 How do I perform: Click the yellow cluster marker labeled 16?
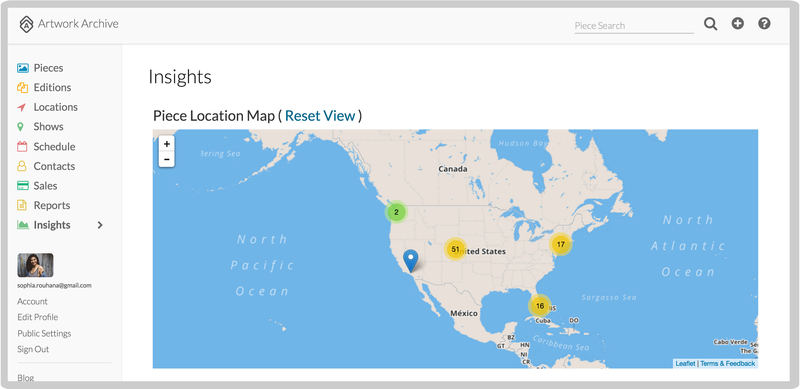pos(540,306)
